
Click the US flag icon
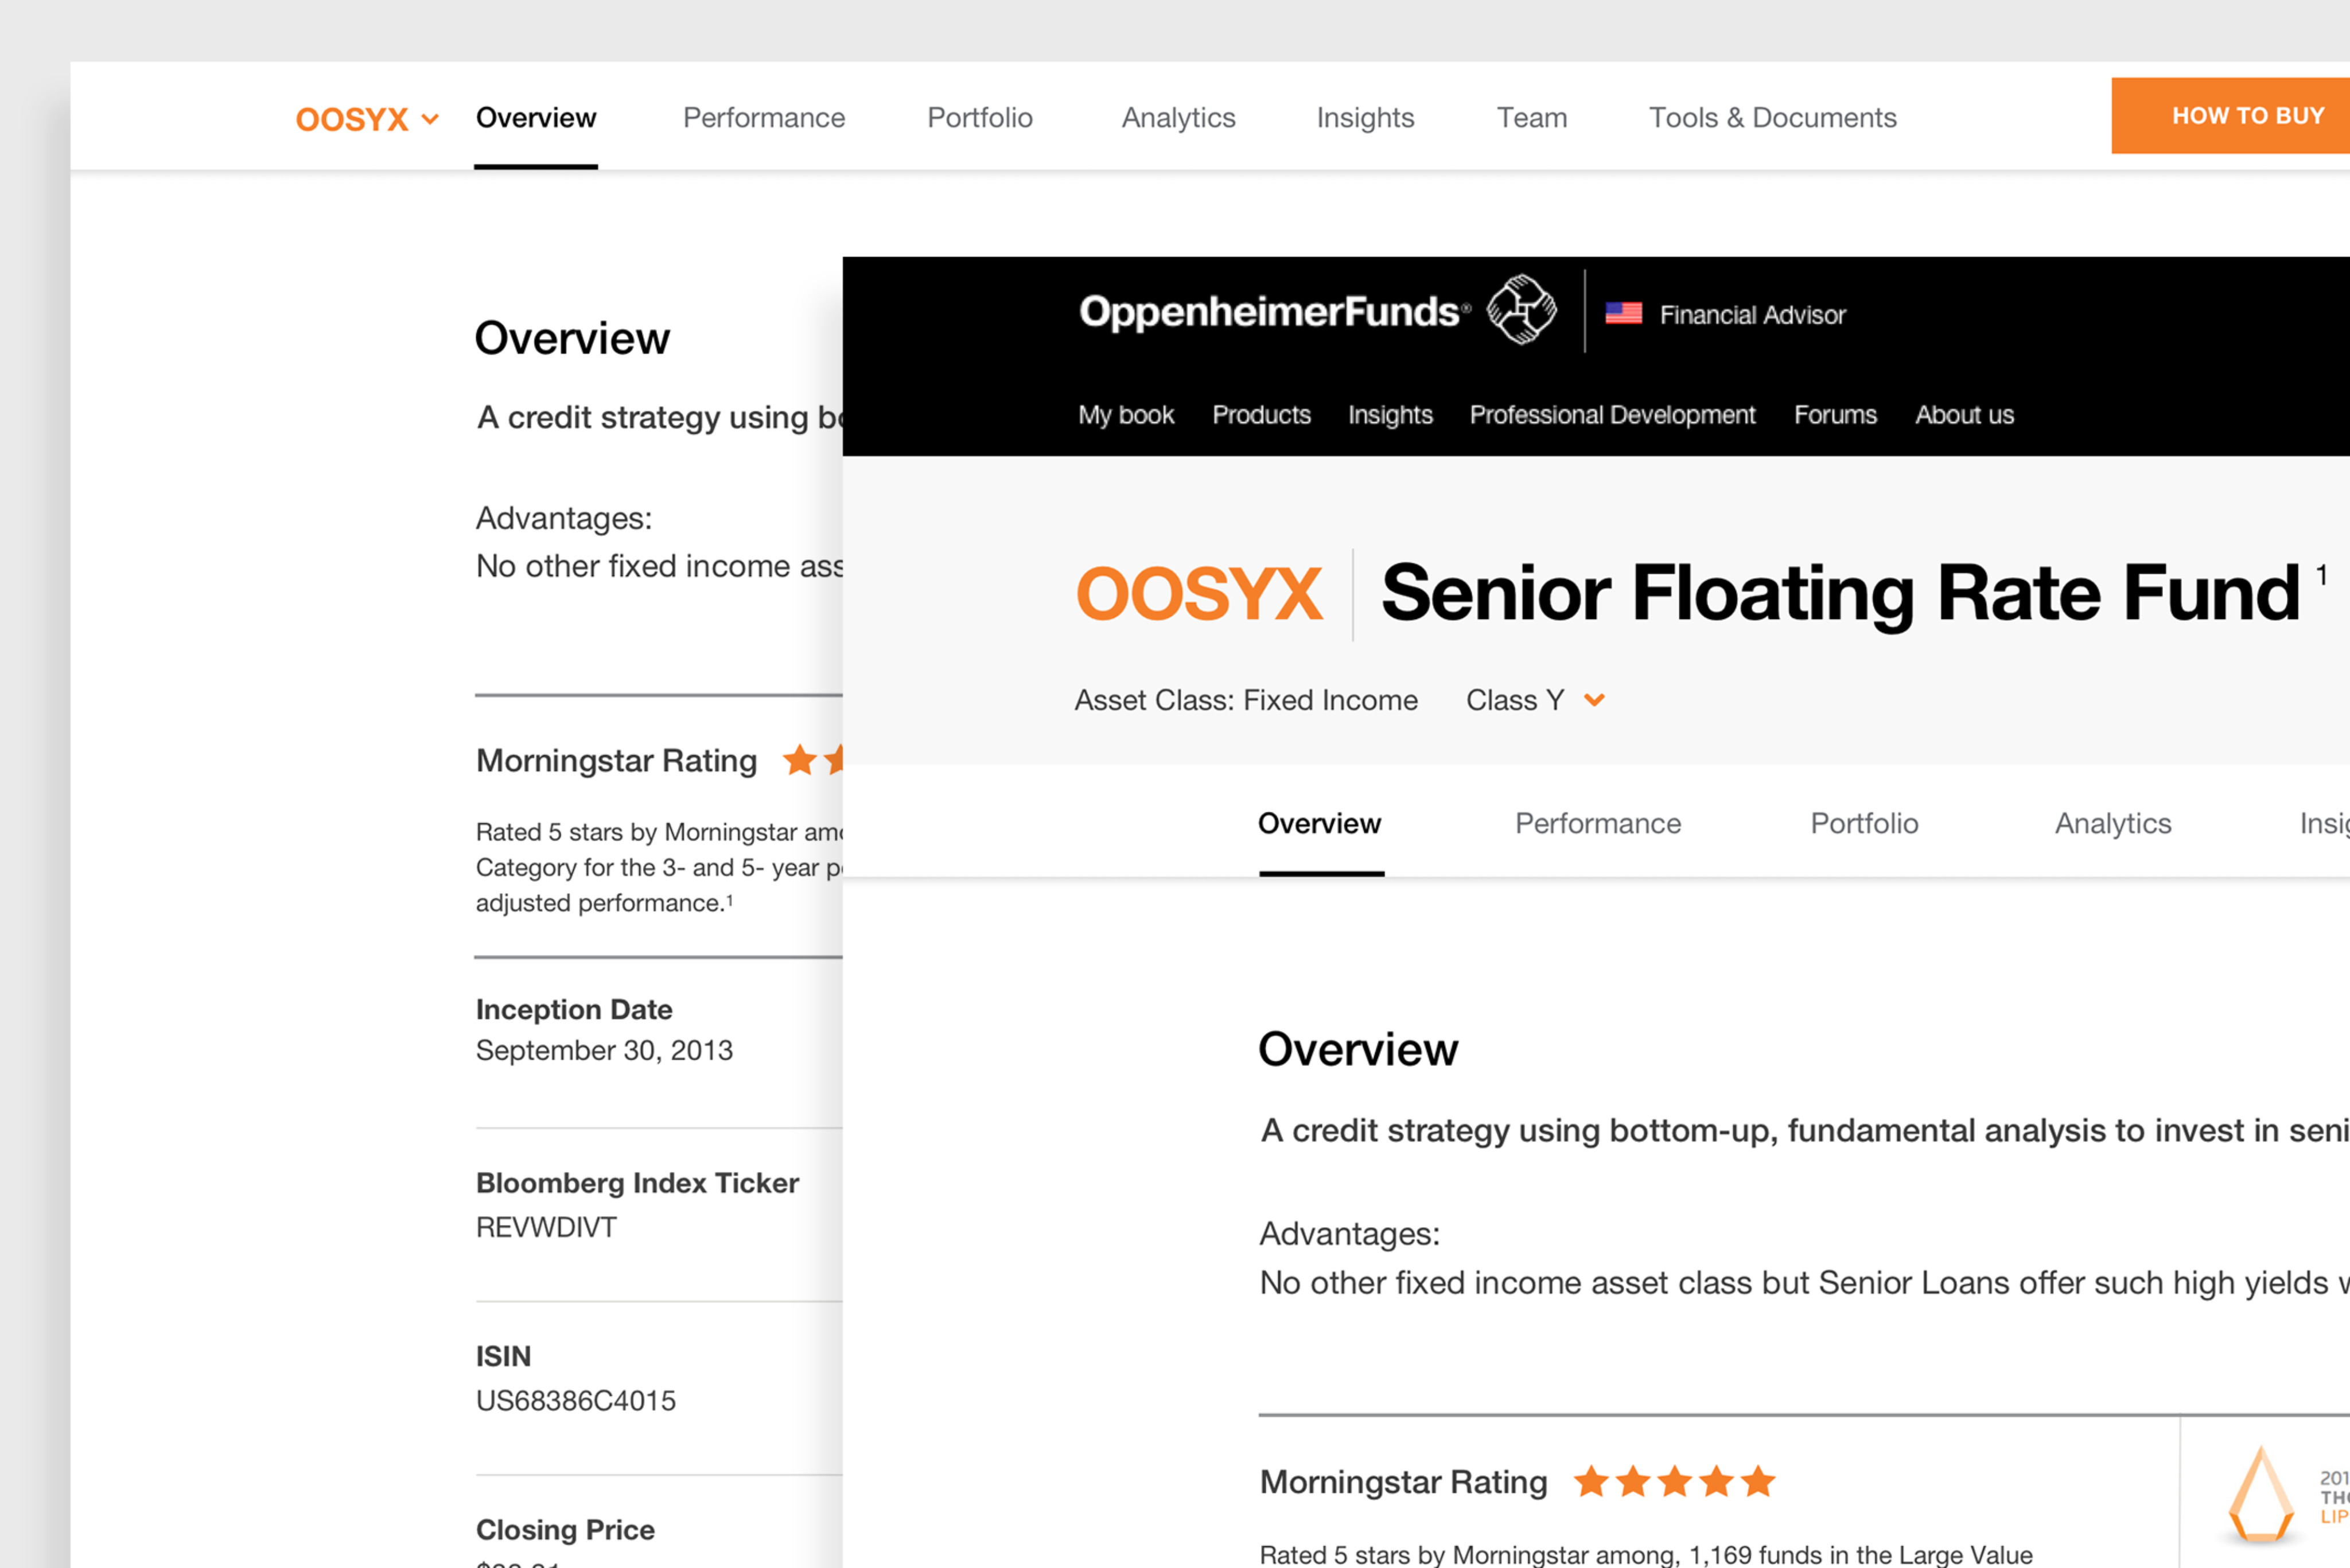point(1623,314)
